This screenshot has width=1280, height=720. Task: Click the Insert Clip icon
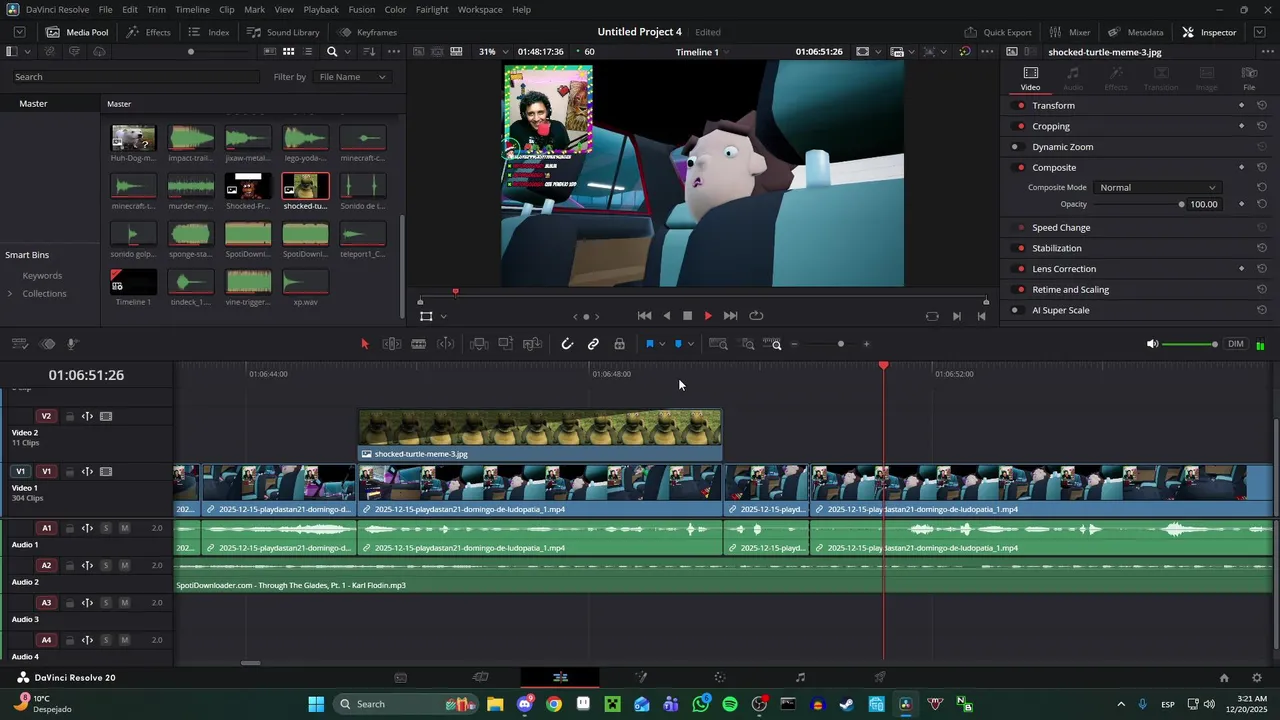[x=479, y=344]
